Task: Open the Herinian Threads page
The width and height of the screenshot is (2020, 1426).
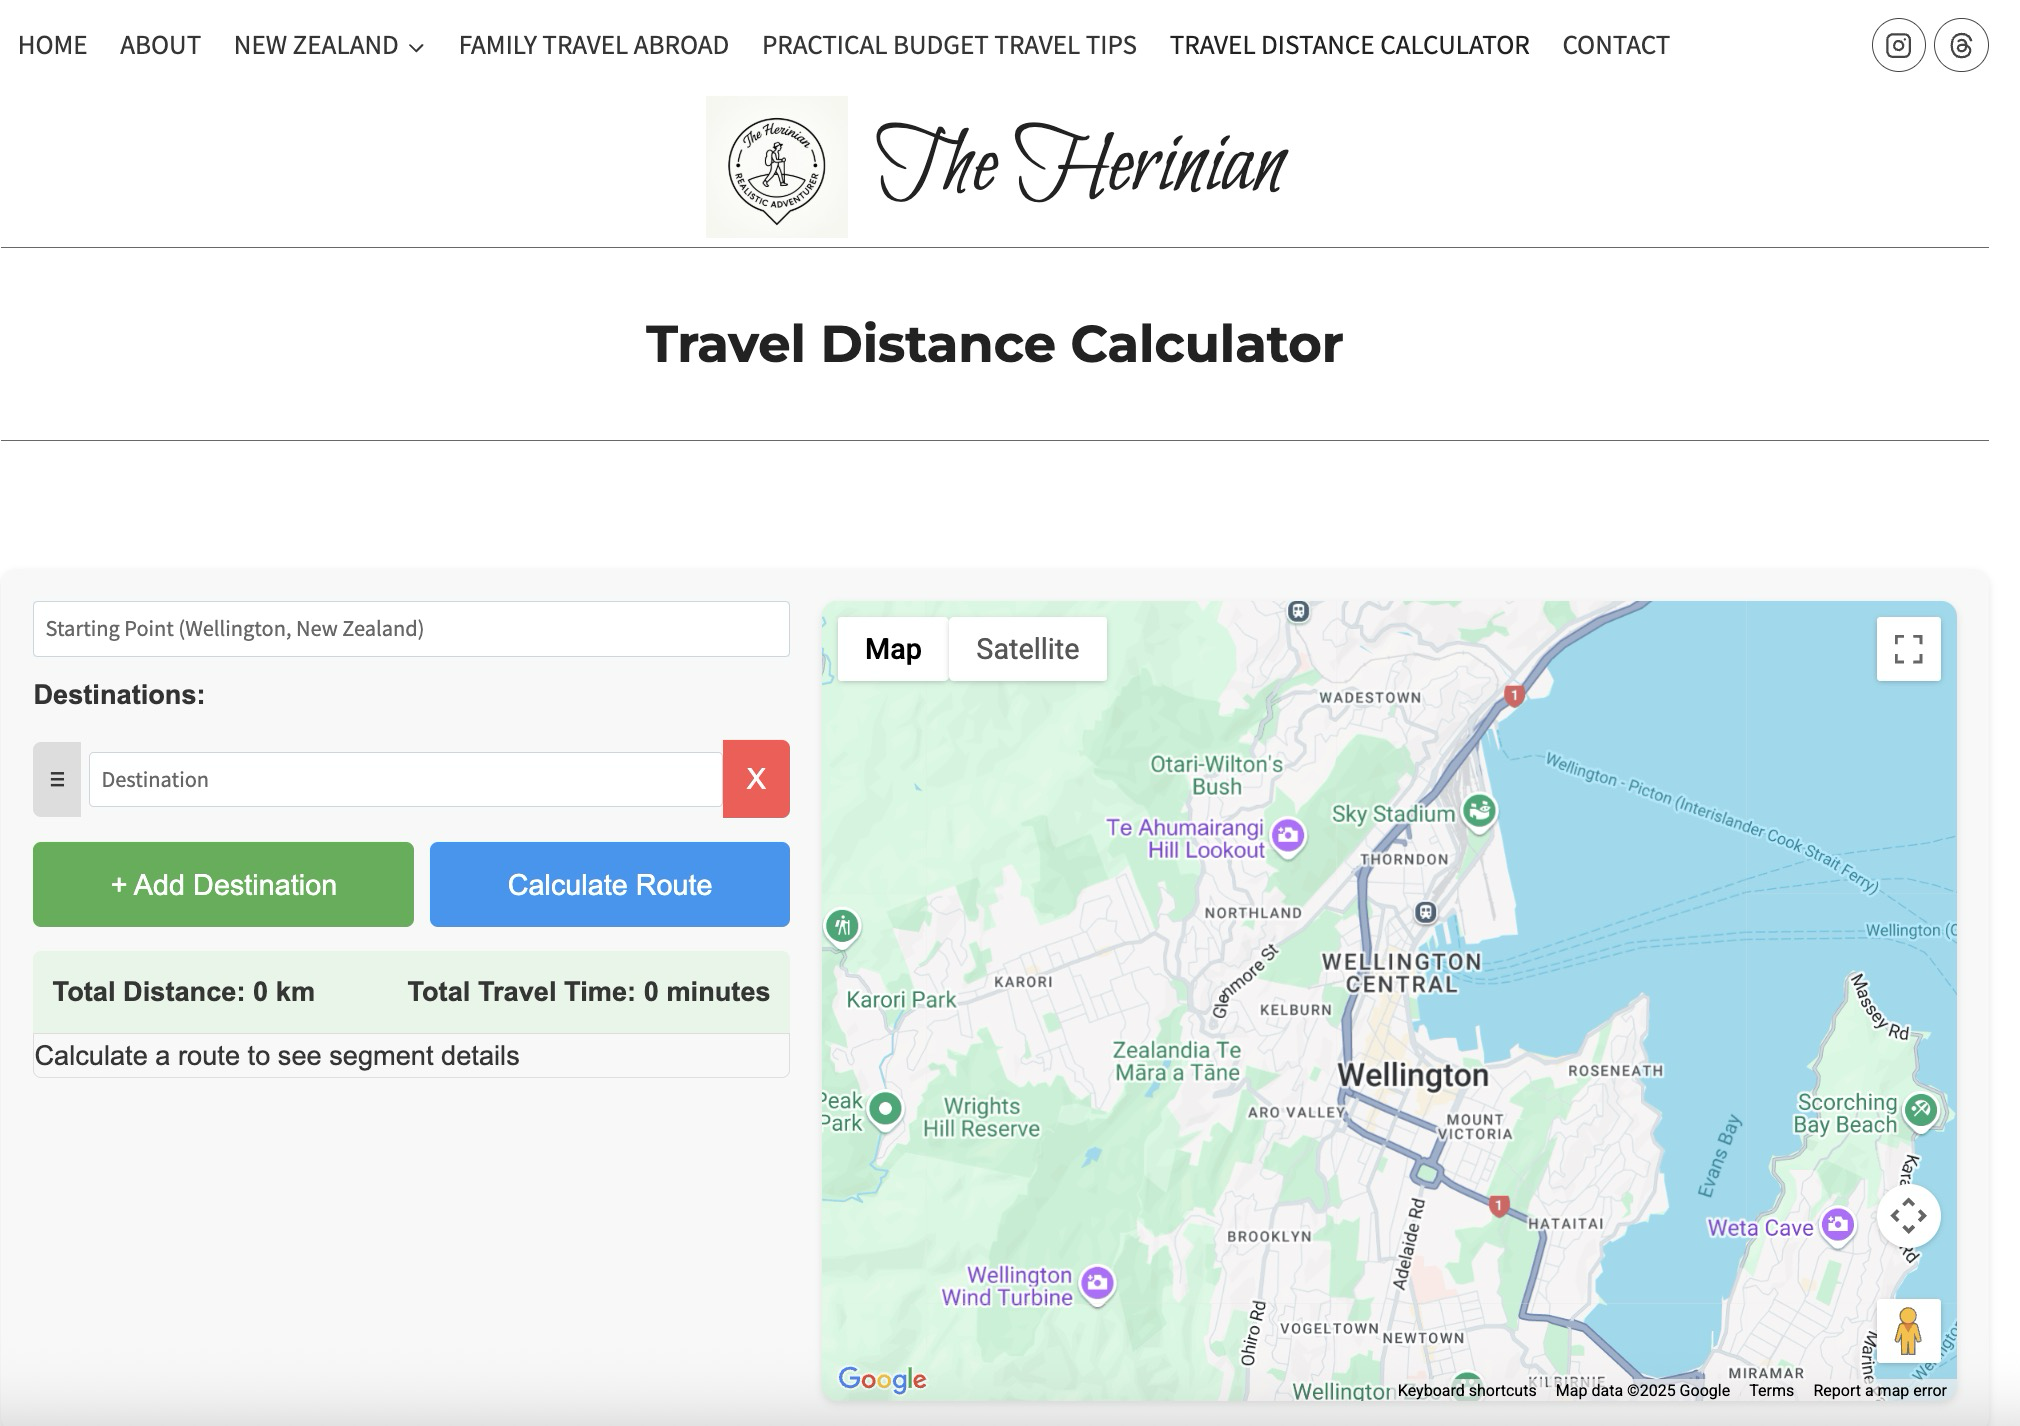Action: 1963,45
